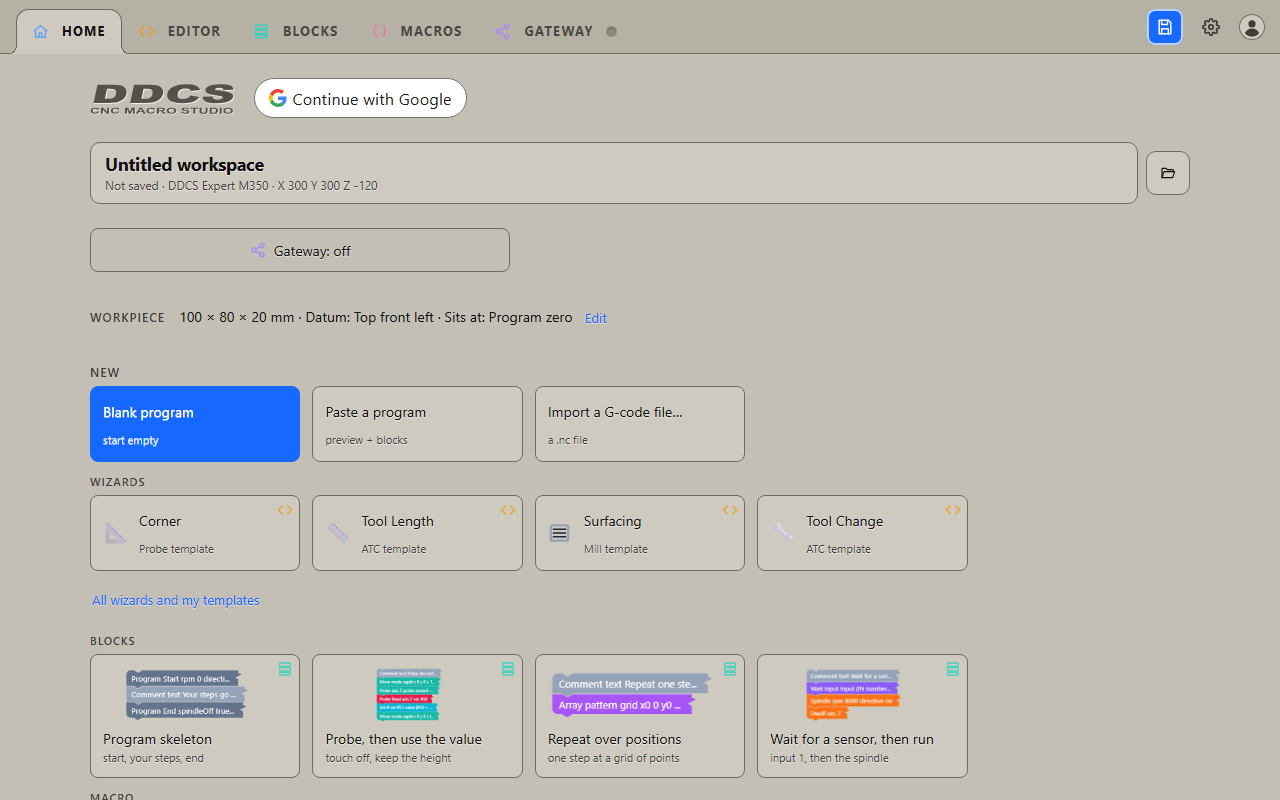The image size is (1280, 800).
Task: Click blocks icon on Repeat over positions card
Action: [730, 668]
